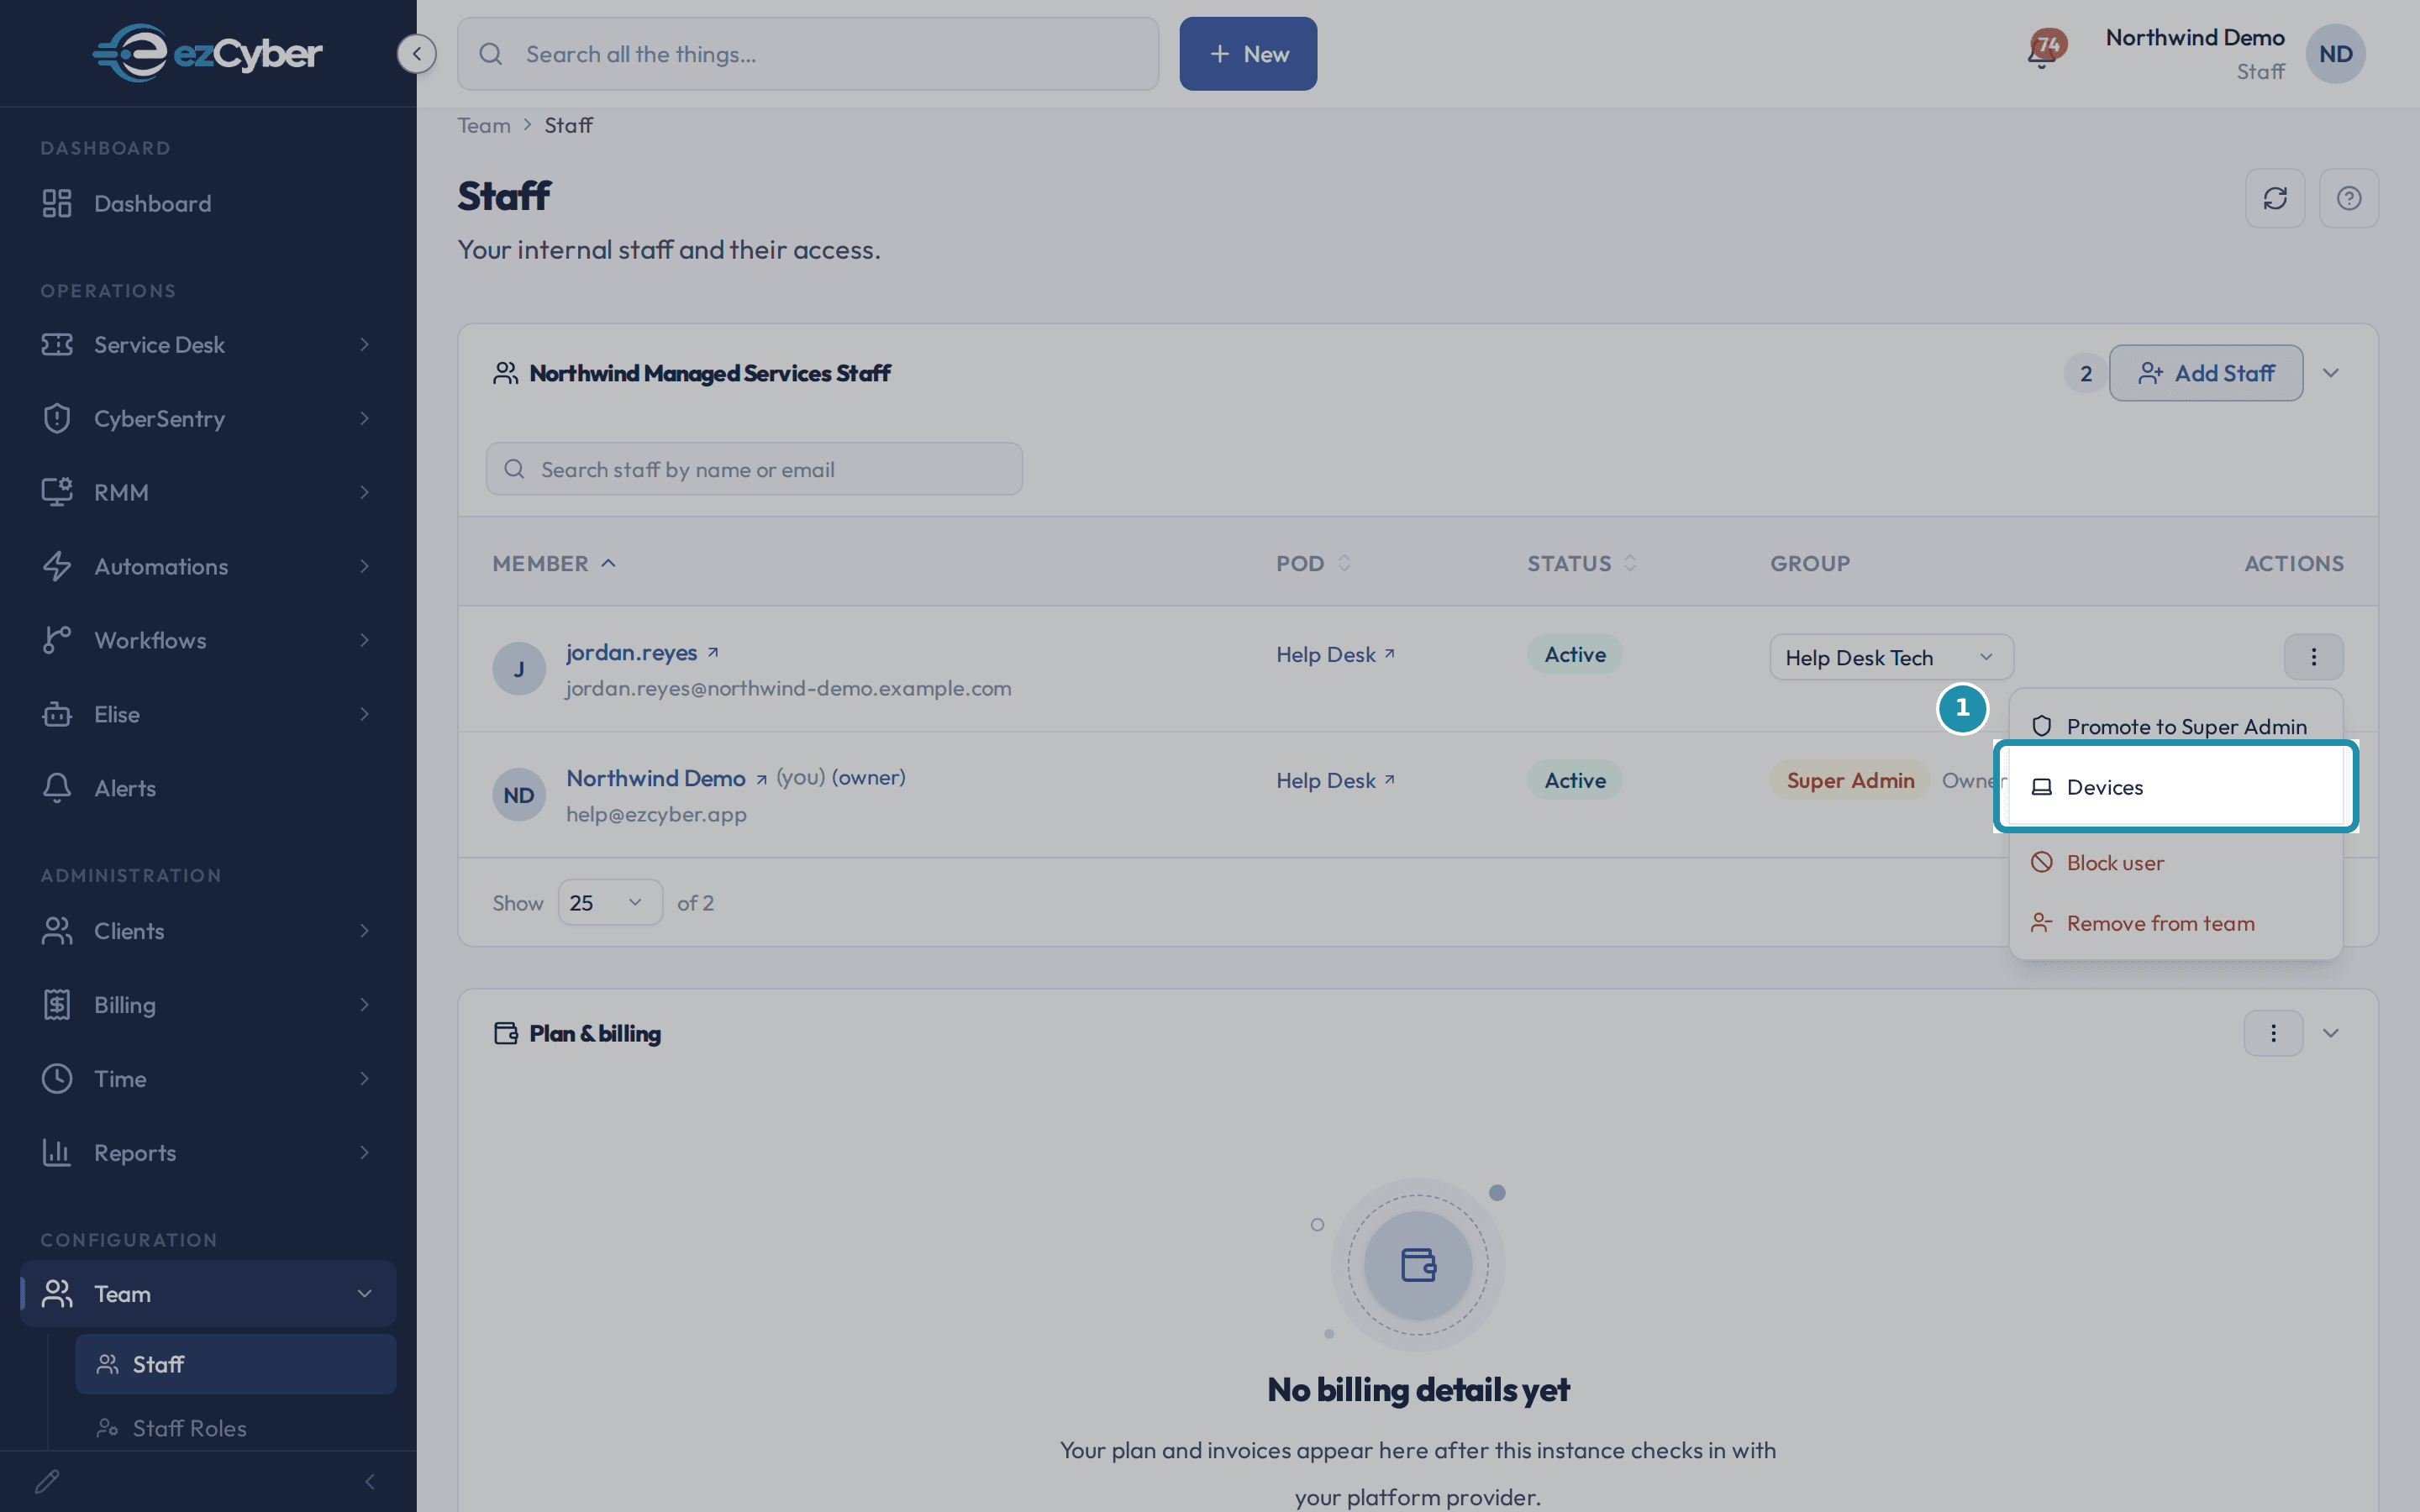Open Help Desk pod link for Northwind Demo
The height and width of the screenshot is (1512, 2420).
point(1335,780)
